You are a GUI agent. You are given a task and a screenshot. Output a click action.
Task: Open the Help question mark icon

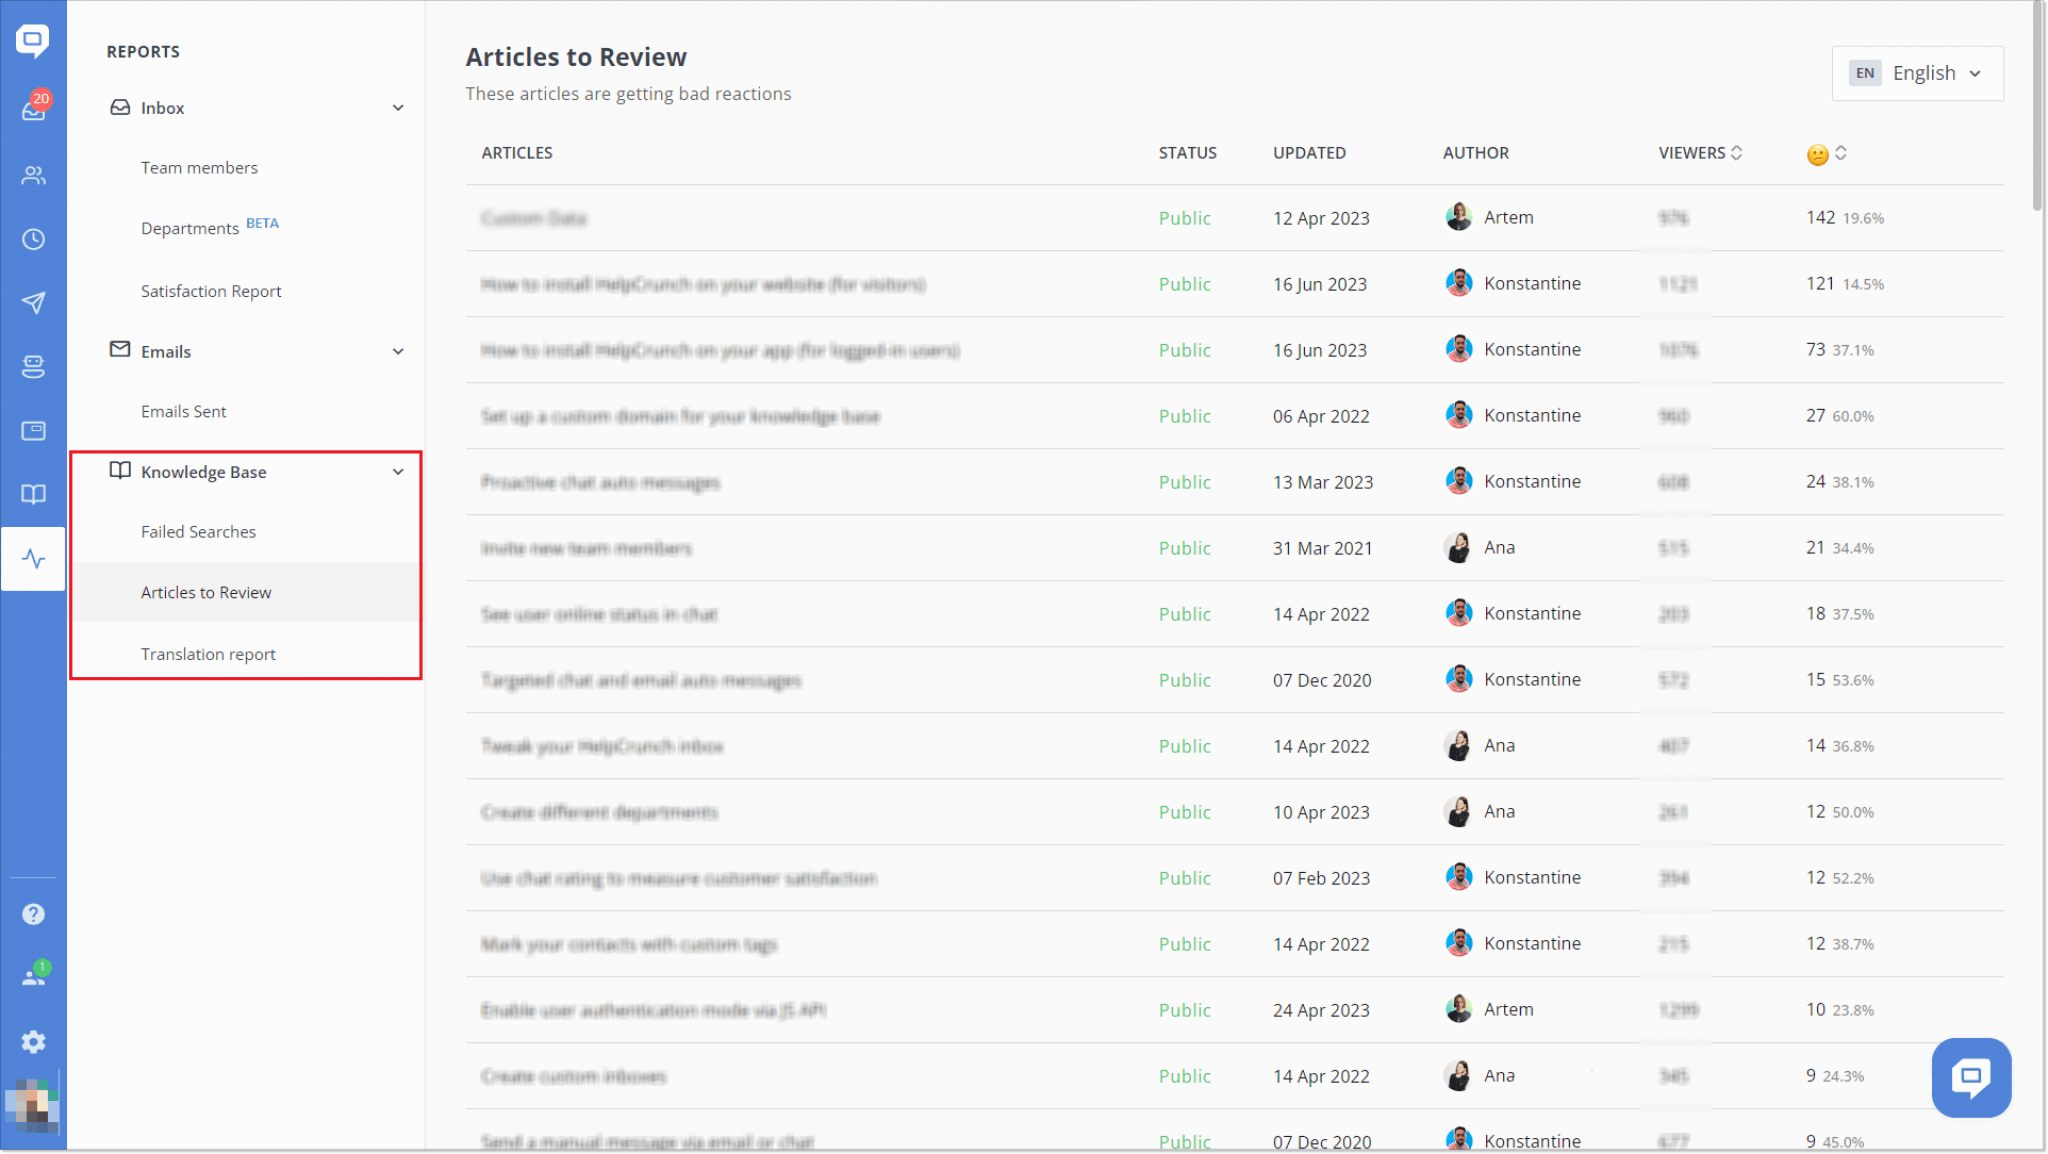point(34,913)
